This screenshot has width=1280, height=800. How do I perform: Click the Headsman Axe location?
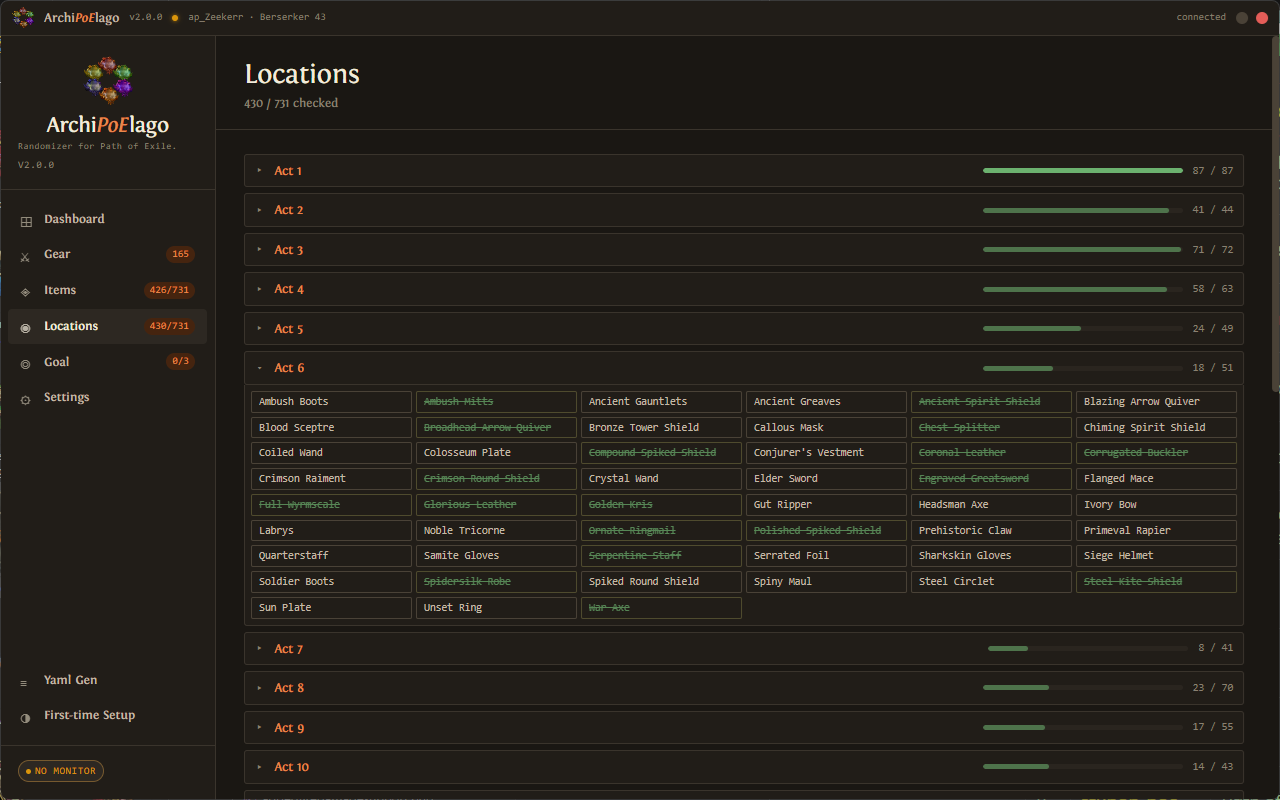[x=991, y=505]
